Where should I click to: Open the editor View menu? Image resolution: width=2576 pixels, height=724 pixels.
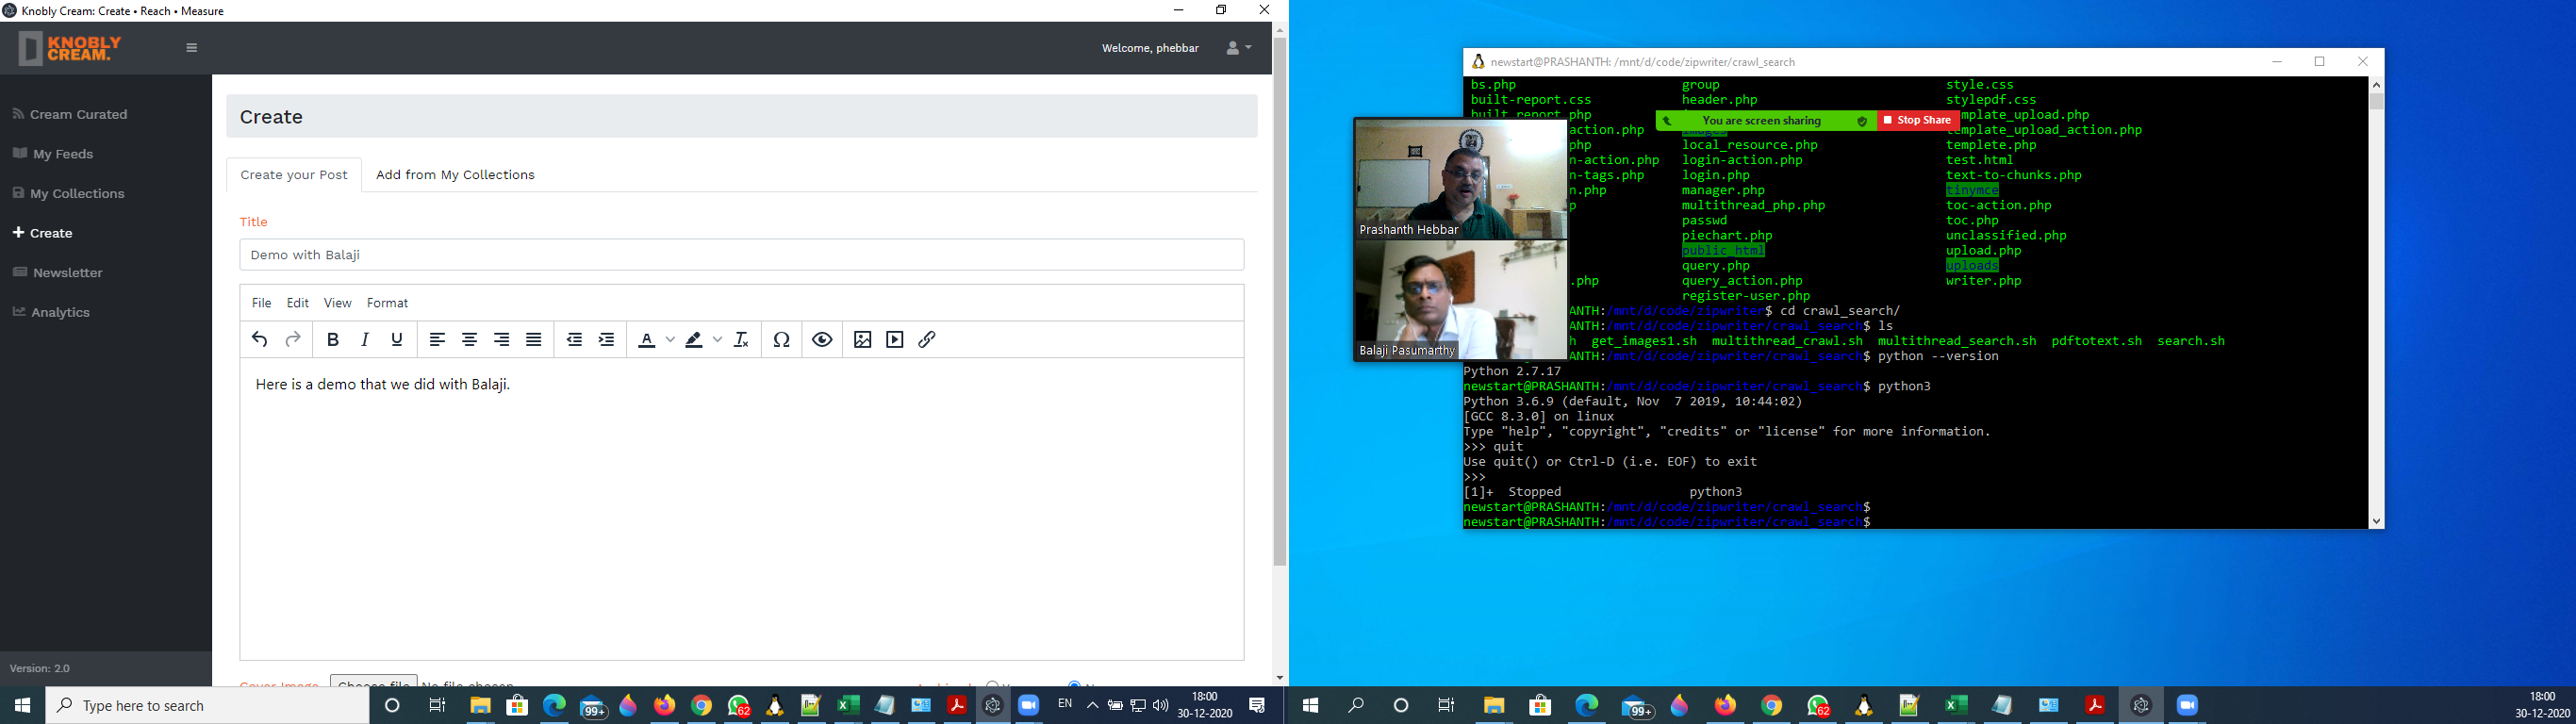(x=338, y=303)
